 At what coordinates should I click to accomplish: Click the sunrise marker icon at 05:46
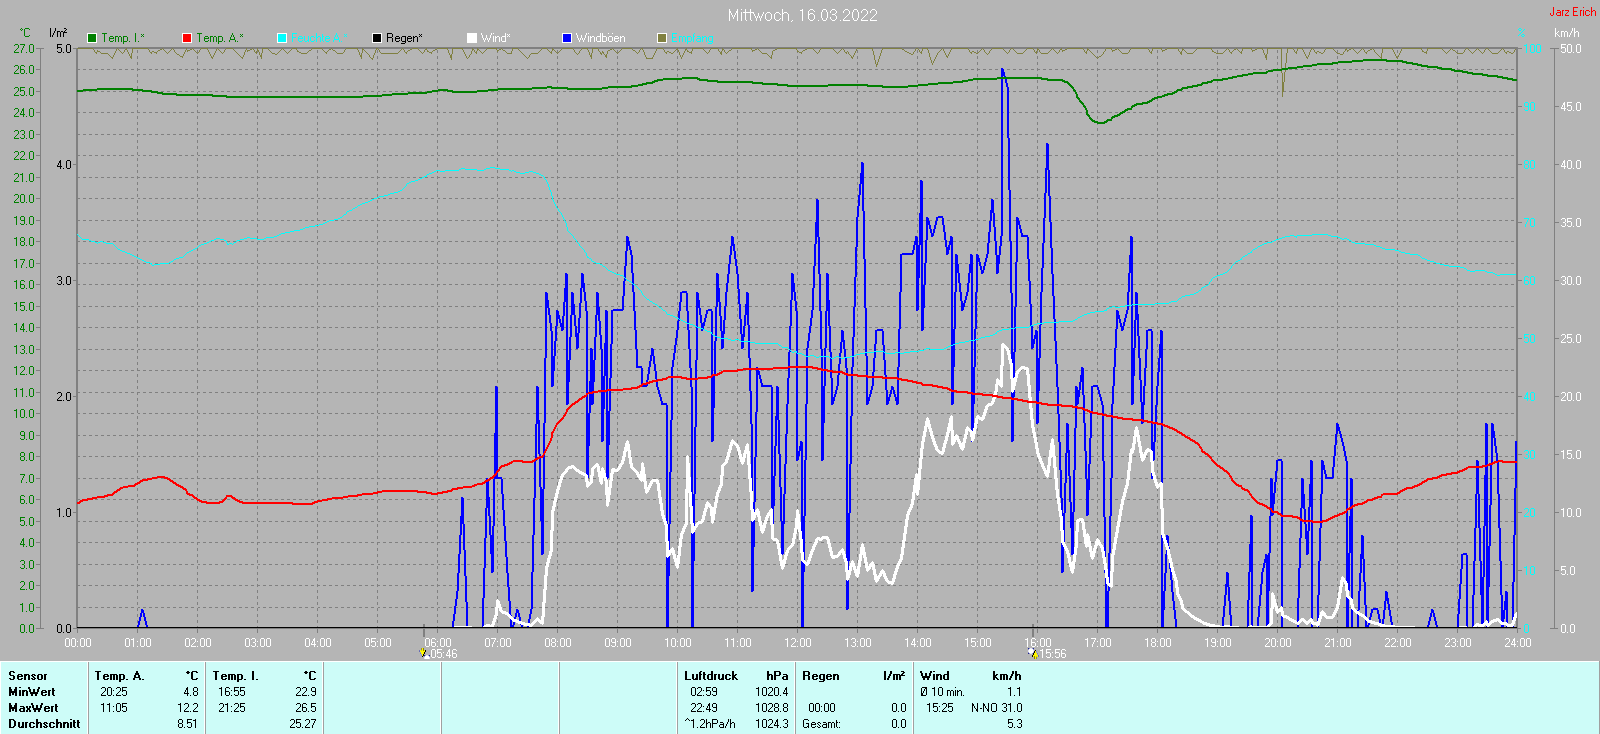423,654
